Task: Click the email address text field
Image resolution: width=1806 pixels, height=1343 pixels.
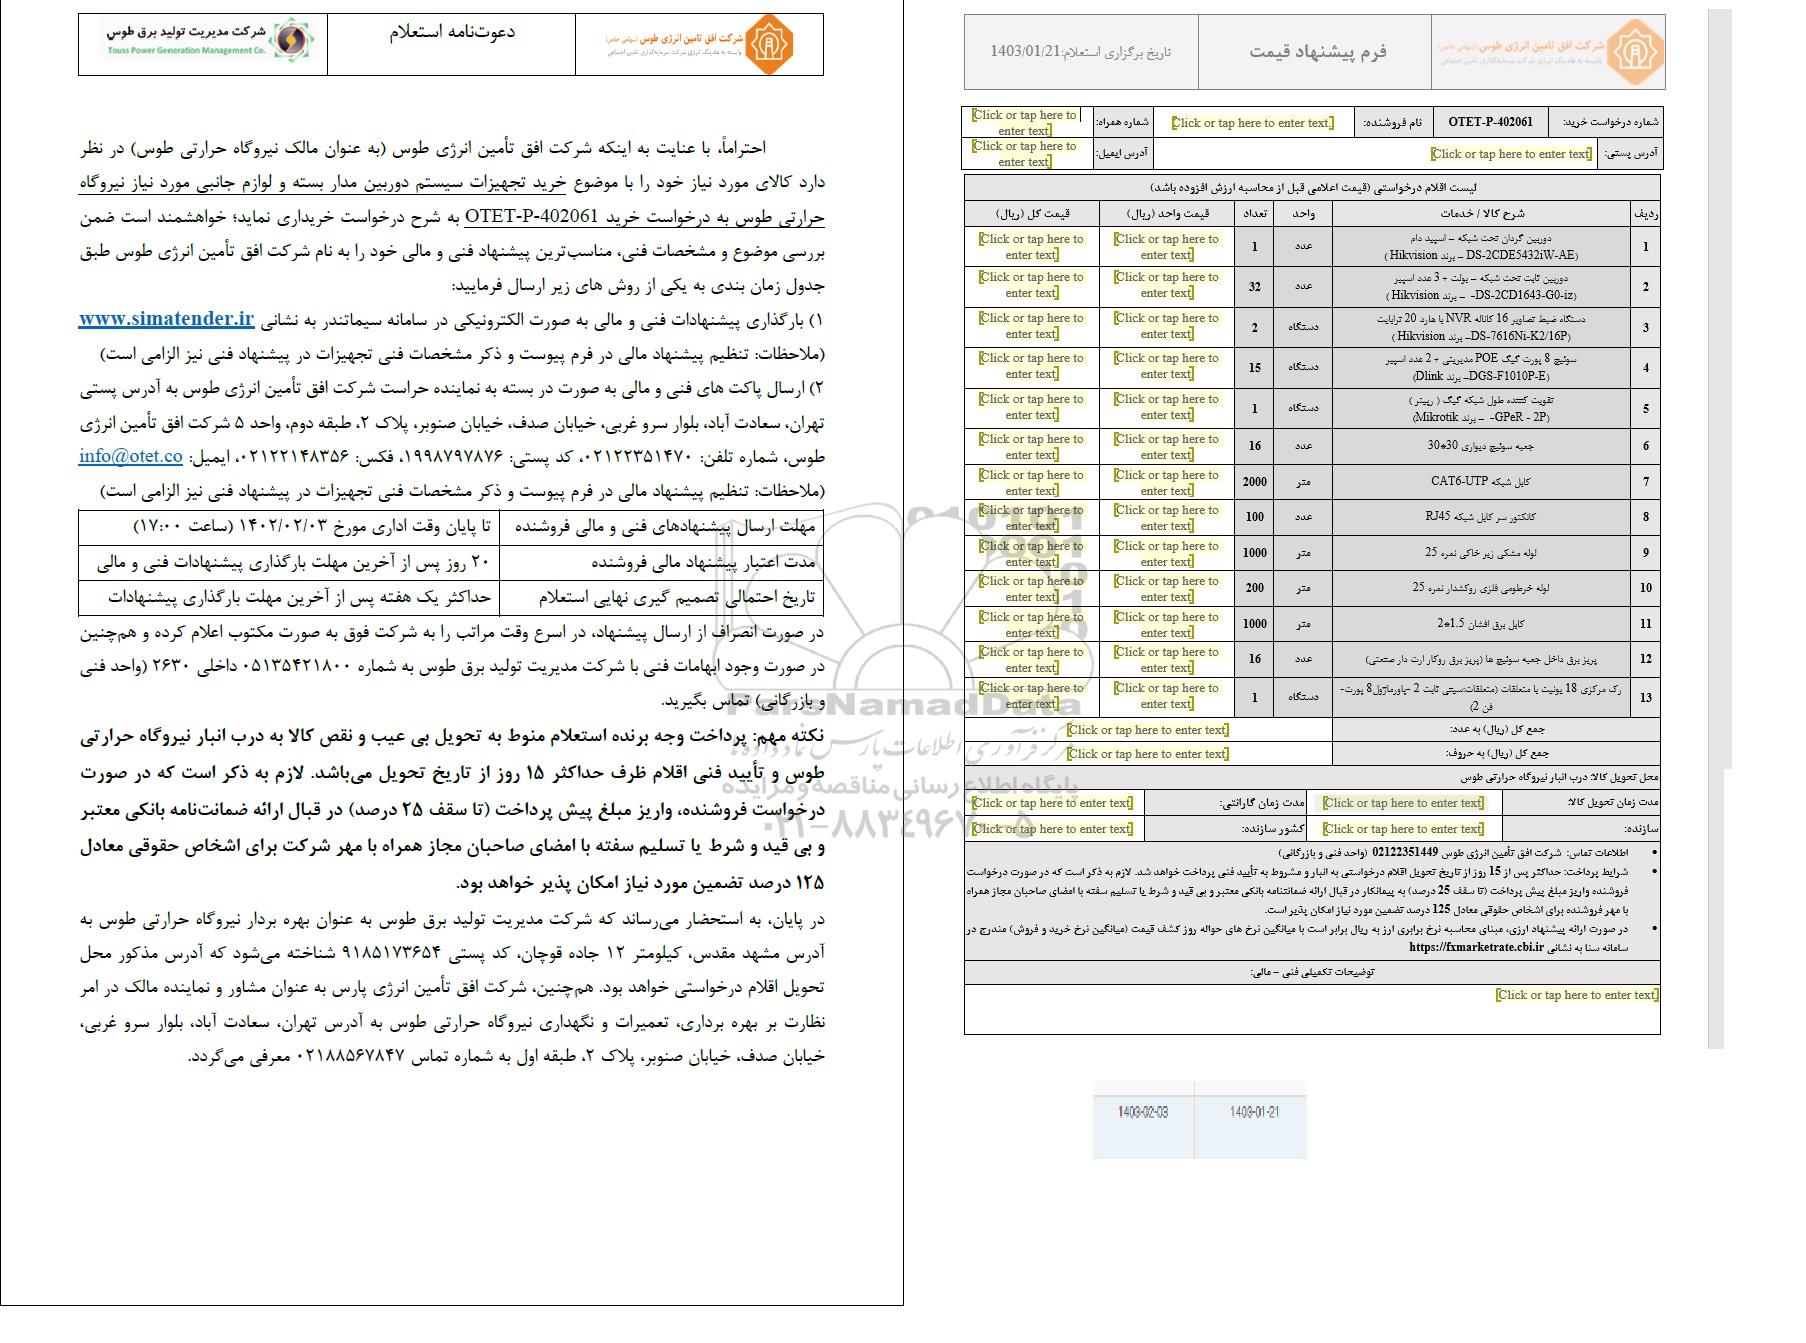Action: (x=1023, y=154)
